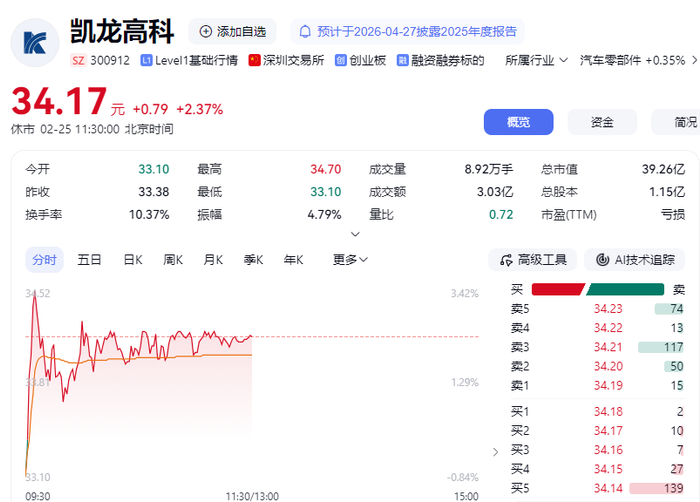Click 卖1 price 34.19
The height and width of the screenshot is (502, 700).
click(608, 385)
